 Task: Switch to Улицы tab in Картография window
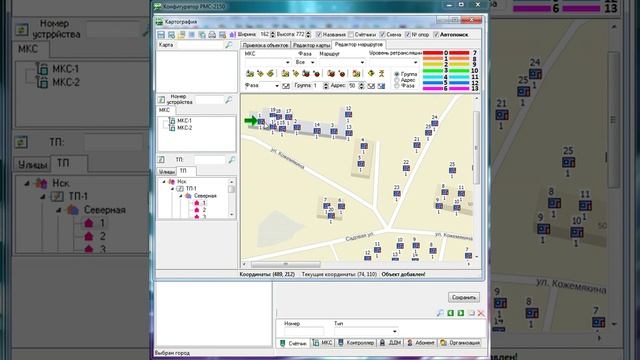pyautogui.click(x=167, y=172)
